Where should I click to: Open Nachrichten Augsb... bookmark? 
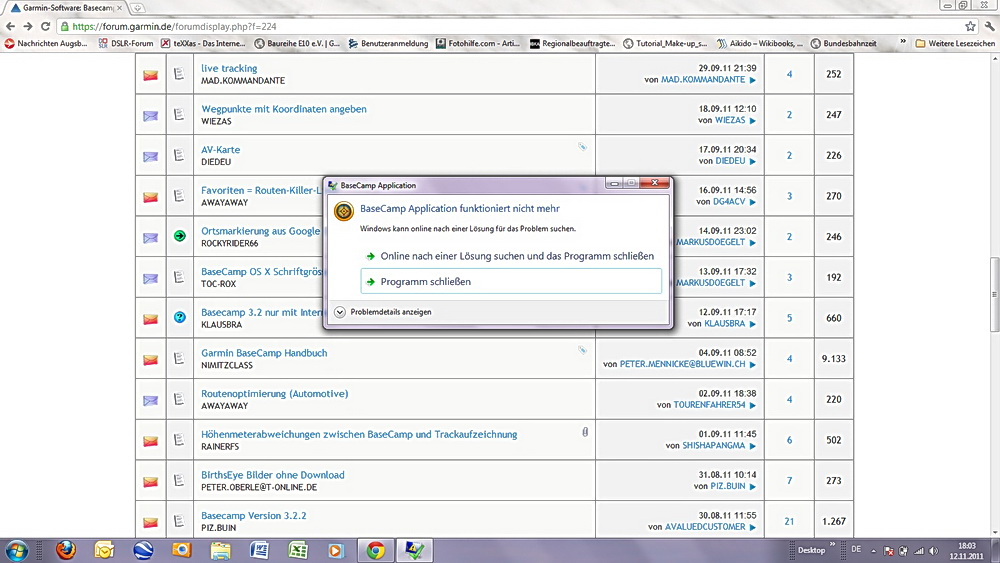point(45,43)
